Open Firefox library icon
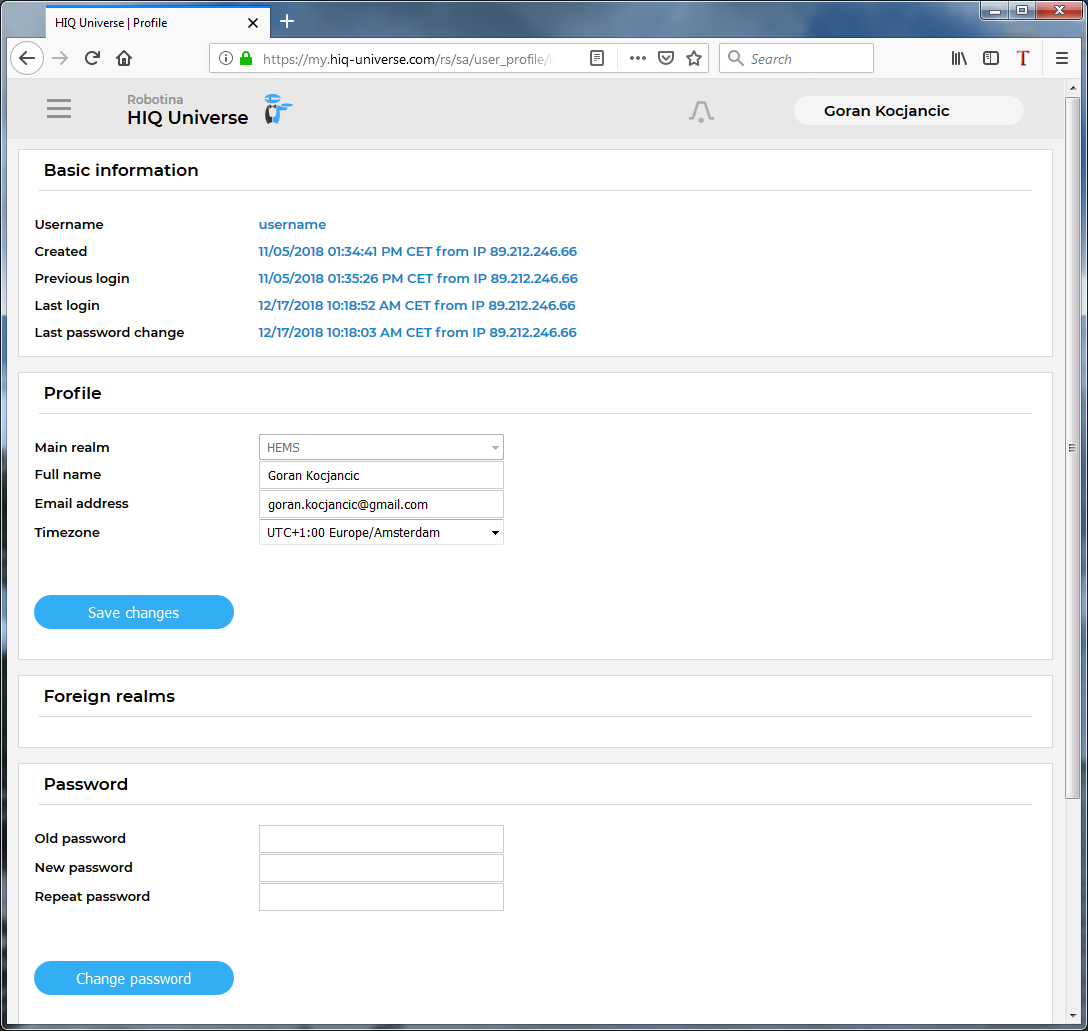The height and width of the screenshot is (1031, 1088). (959, 59)
